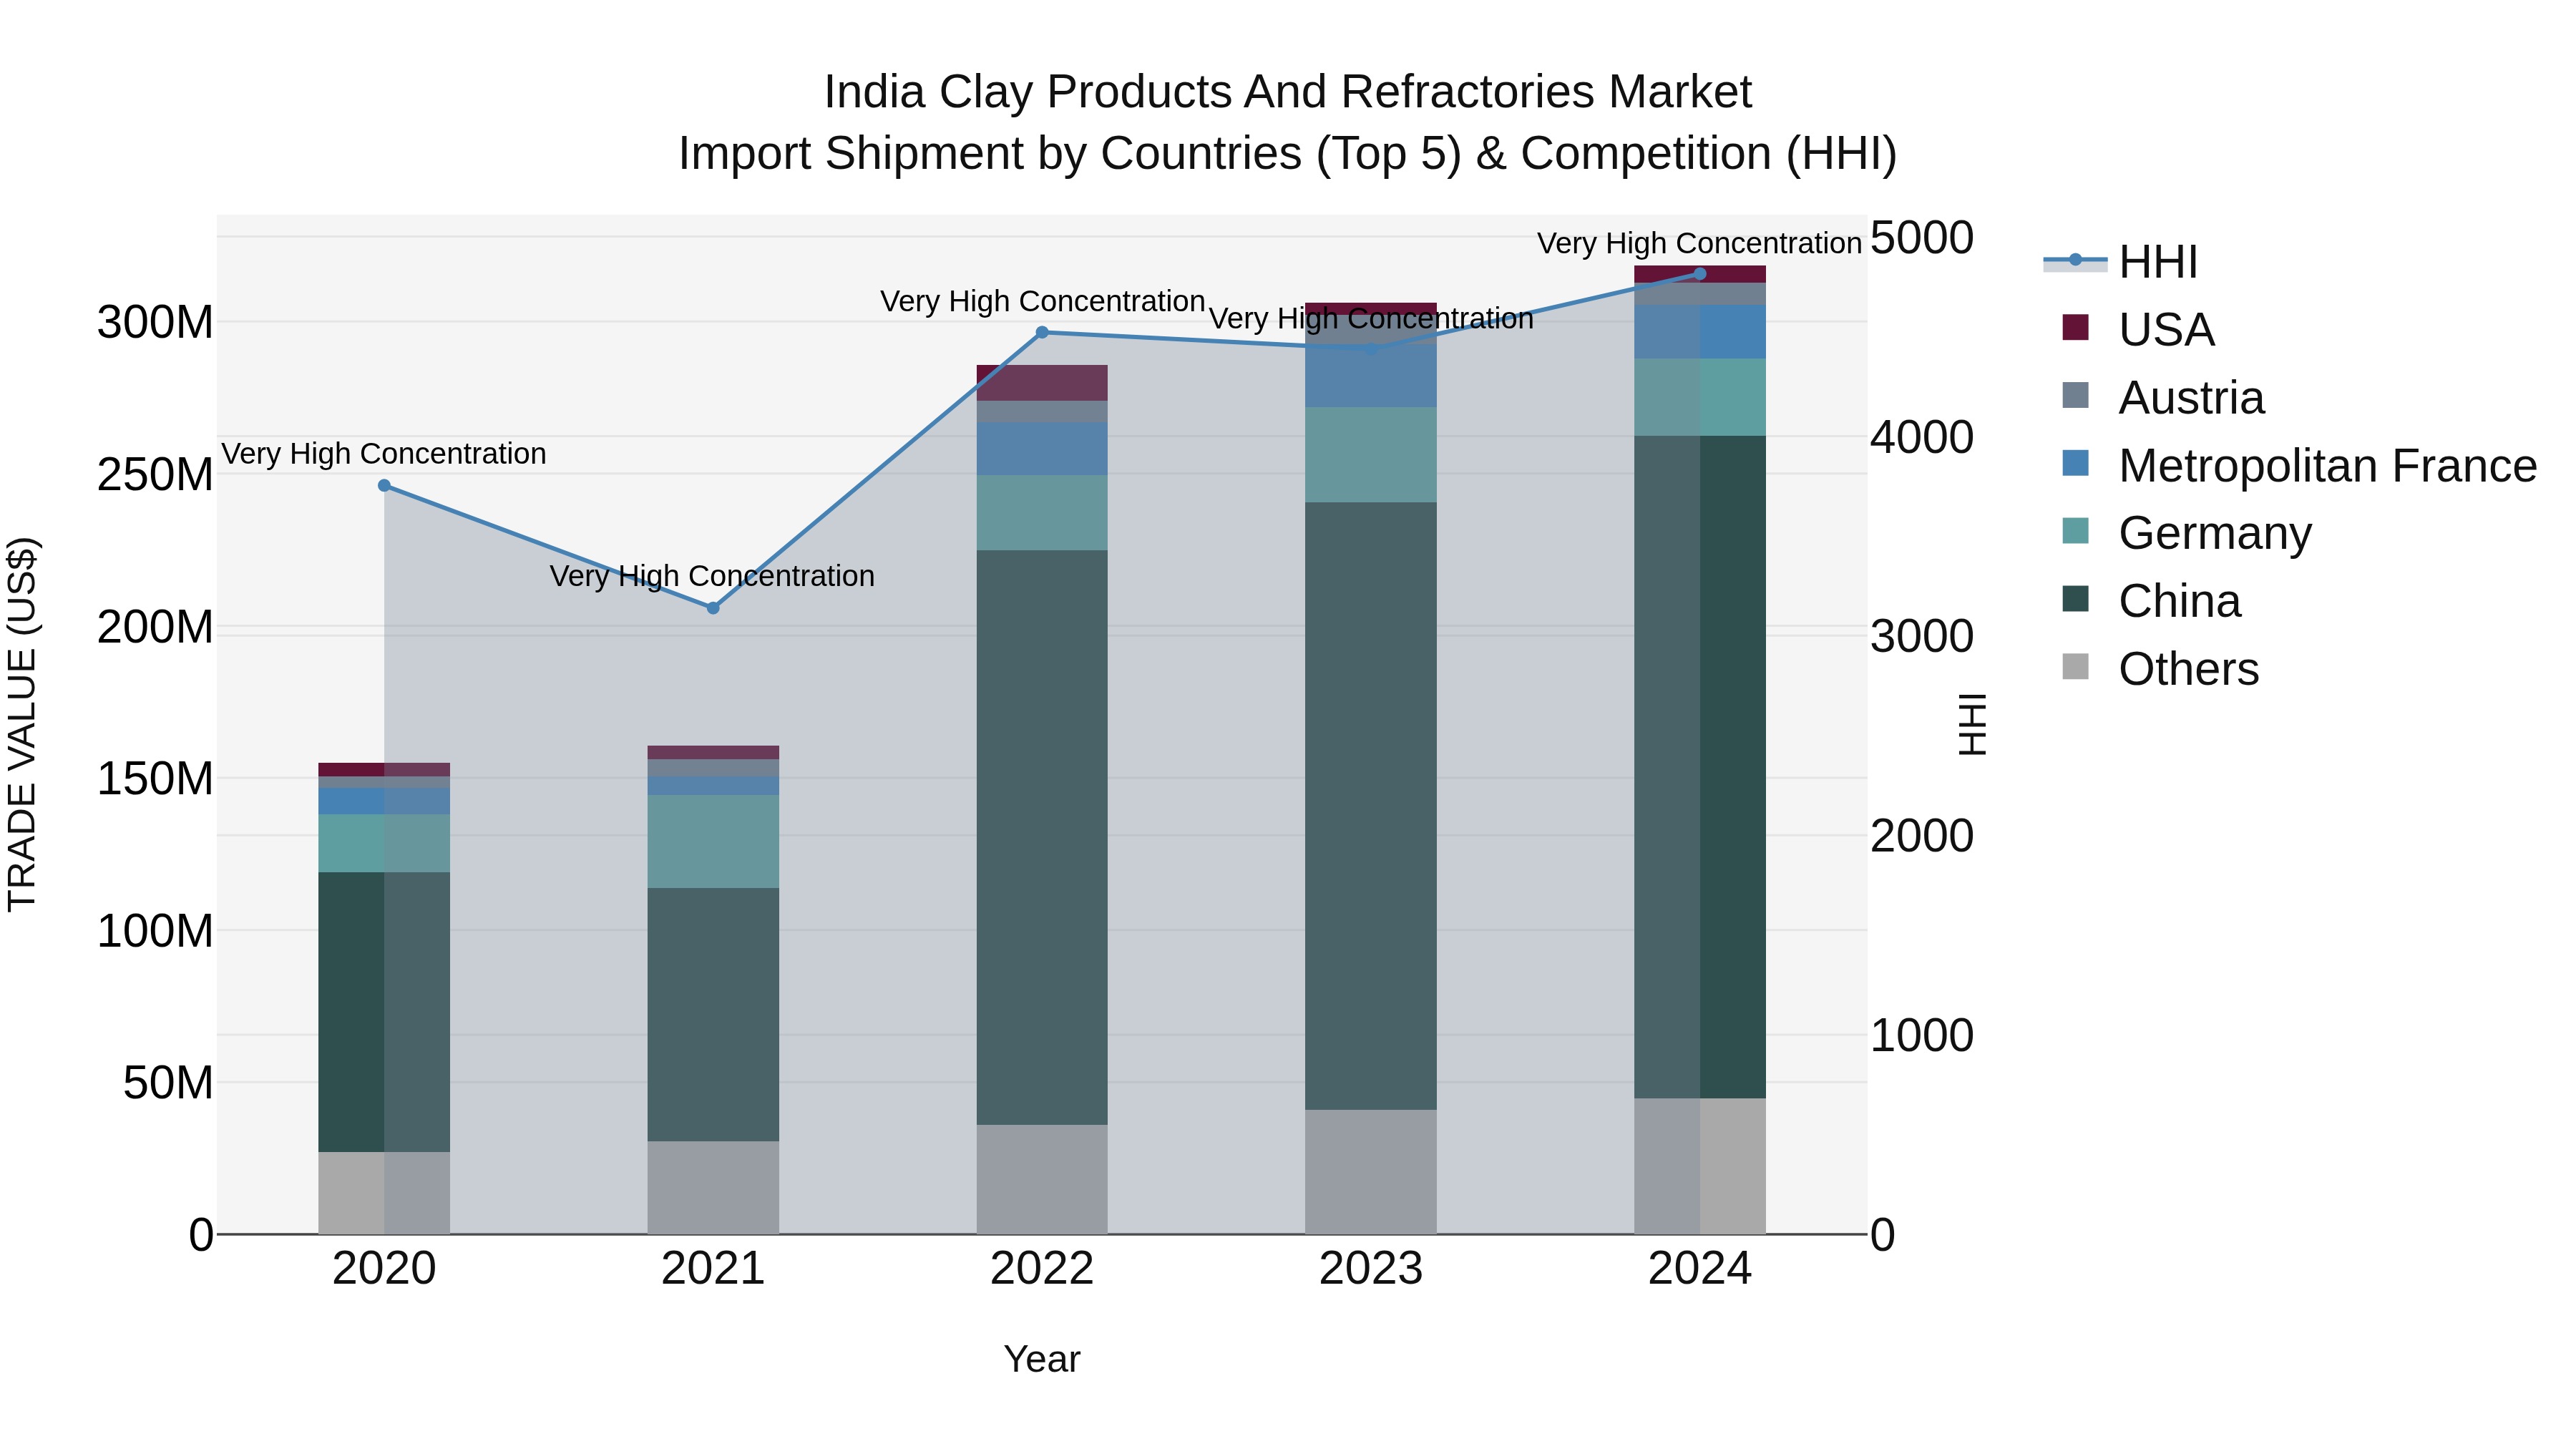
Task: Click the 300M left axis tick
Action: 155,323
